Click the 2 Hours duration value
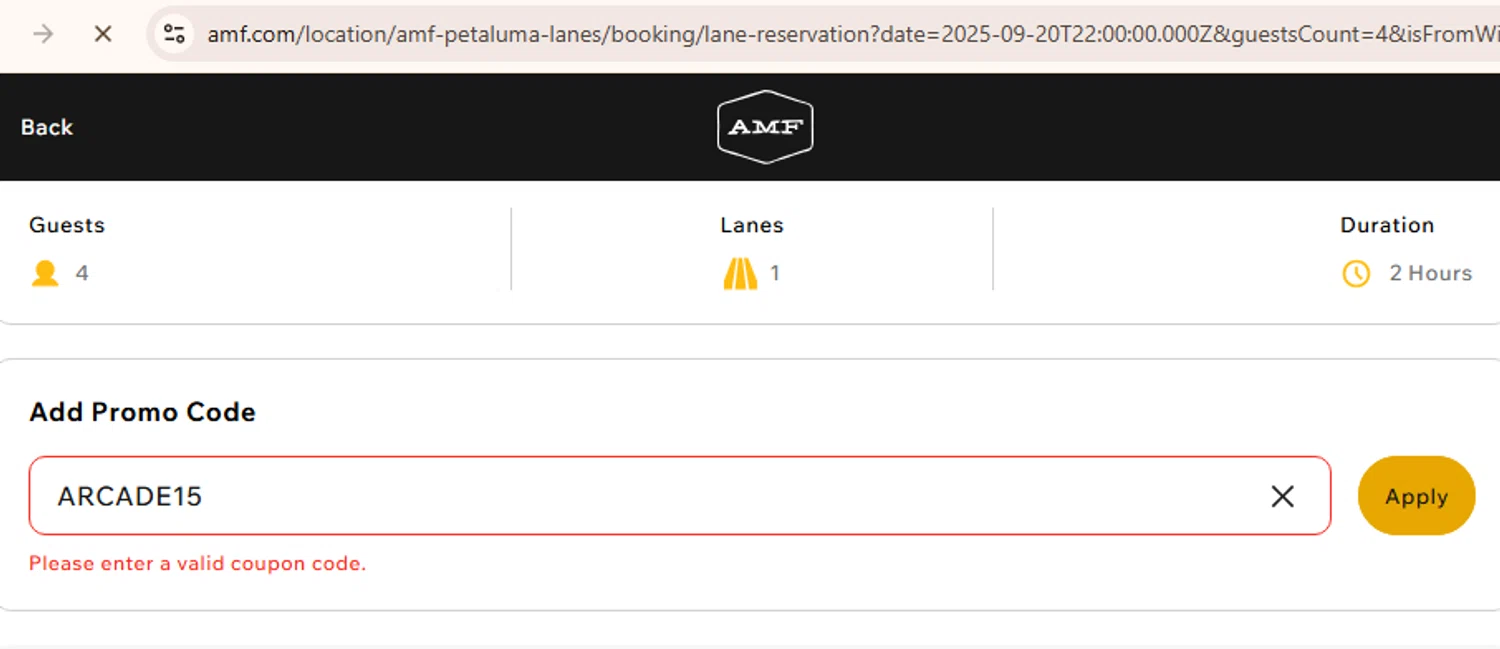Screen dimensions: 1500x649 click(x=1430, y=273)
